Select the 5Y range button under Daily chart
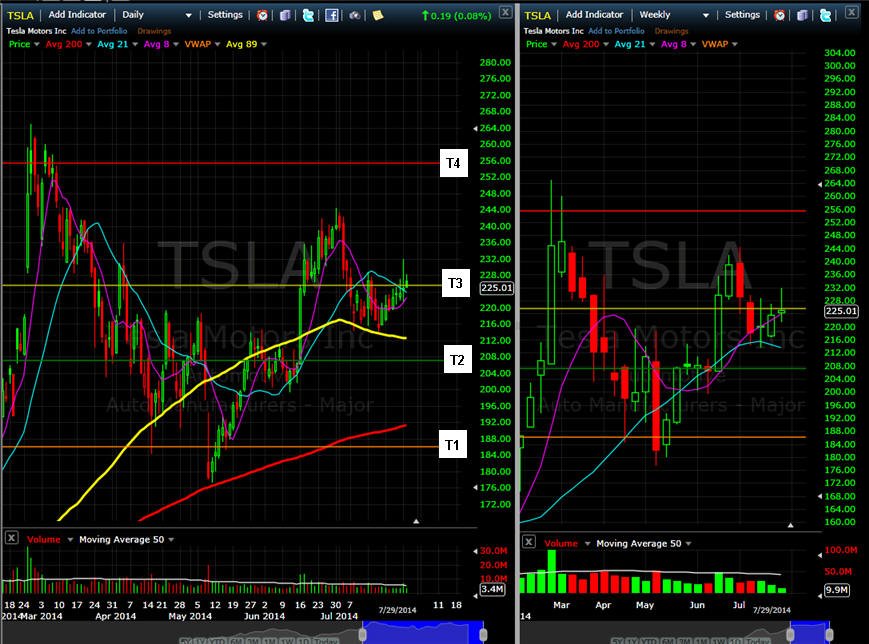Image resolution: width=869 pixels, height=644 pixels. (x=187, y=641)
